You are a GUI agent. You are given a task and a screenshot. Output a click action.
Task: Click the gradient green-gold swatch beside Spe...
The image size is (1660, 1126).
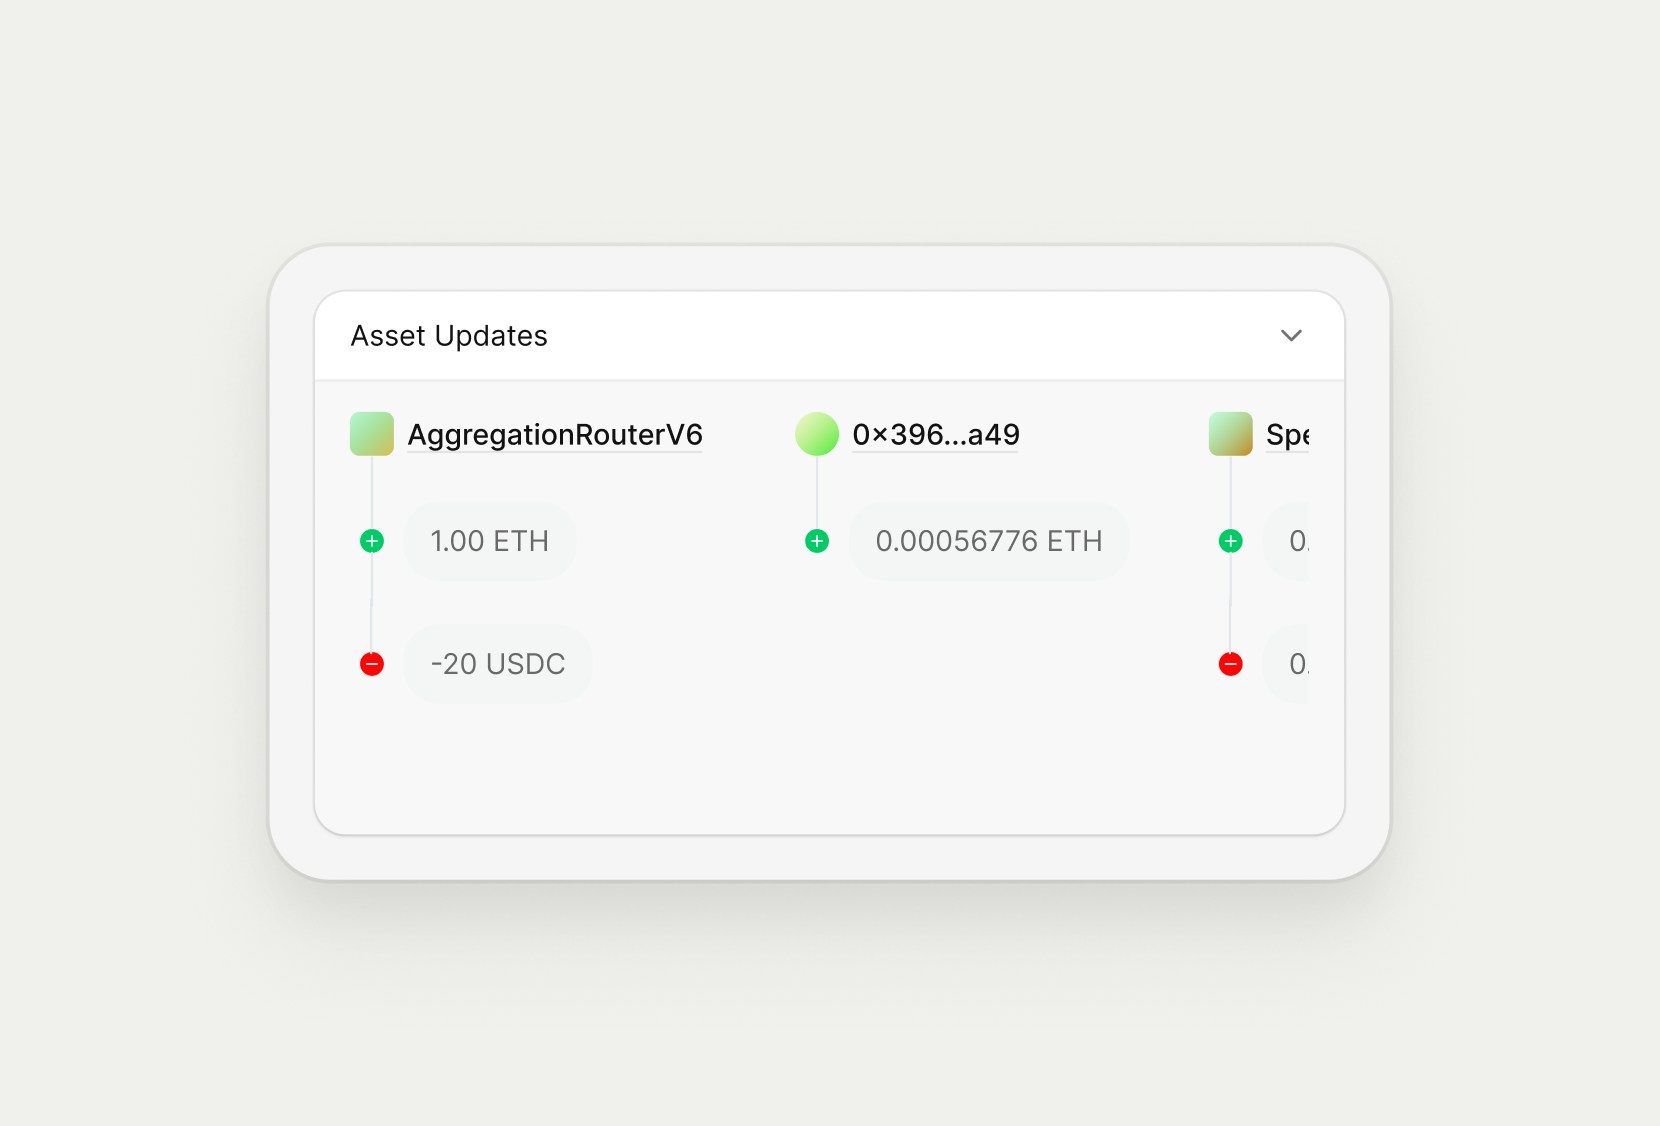[1229, 434]
